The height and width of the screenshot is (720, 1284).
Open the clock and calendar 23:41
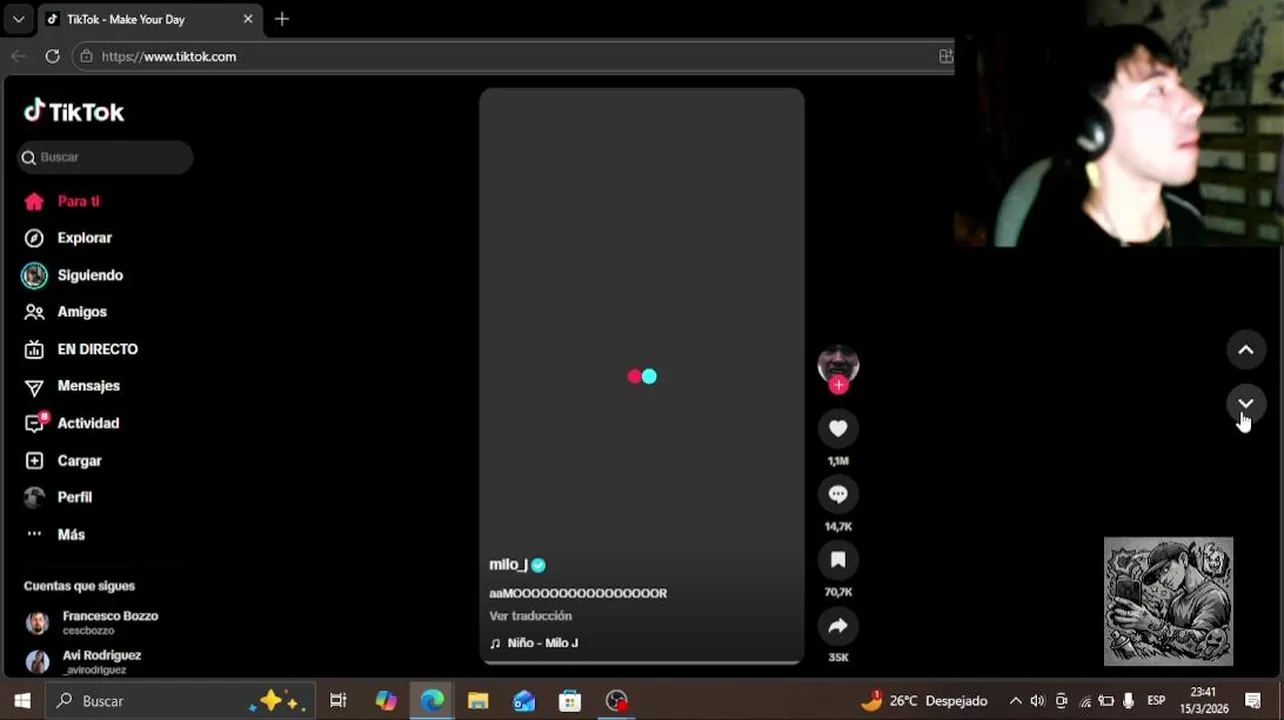coord(1204,701)
